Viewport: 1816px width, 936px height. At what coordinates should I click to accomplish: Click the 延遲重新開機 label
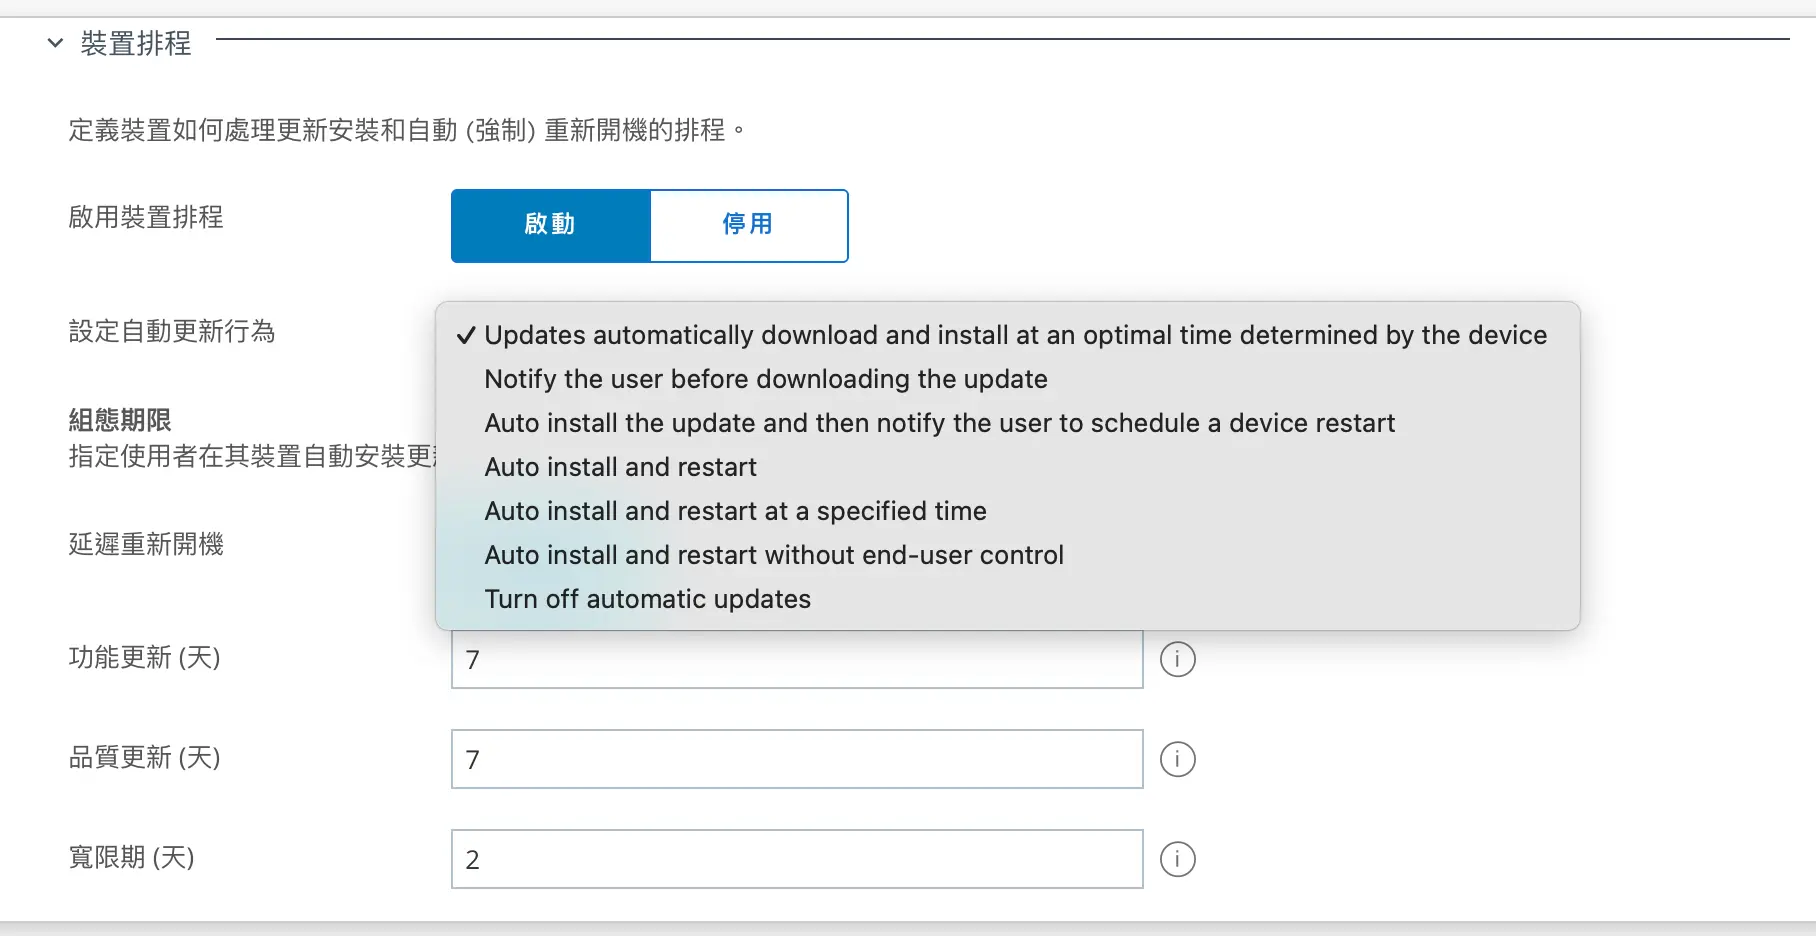click(x=146, y=544)
